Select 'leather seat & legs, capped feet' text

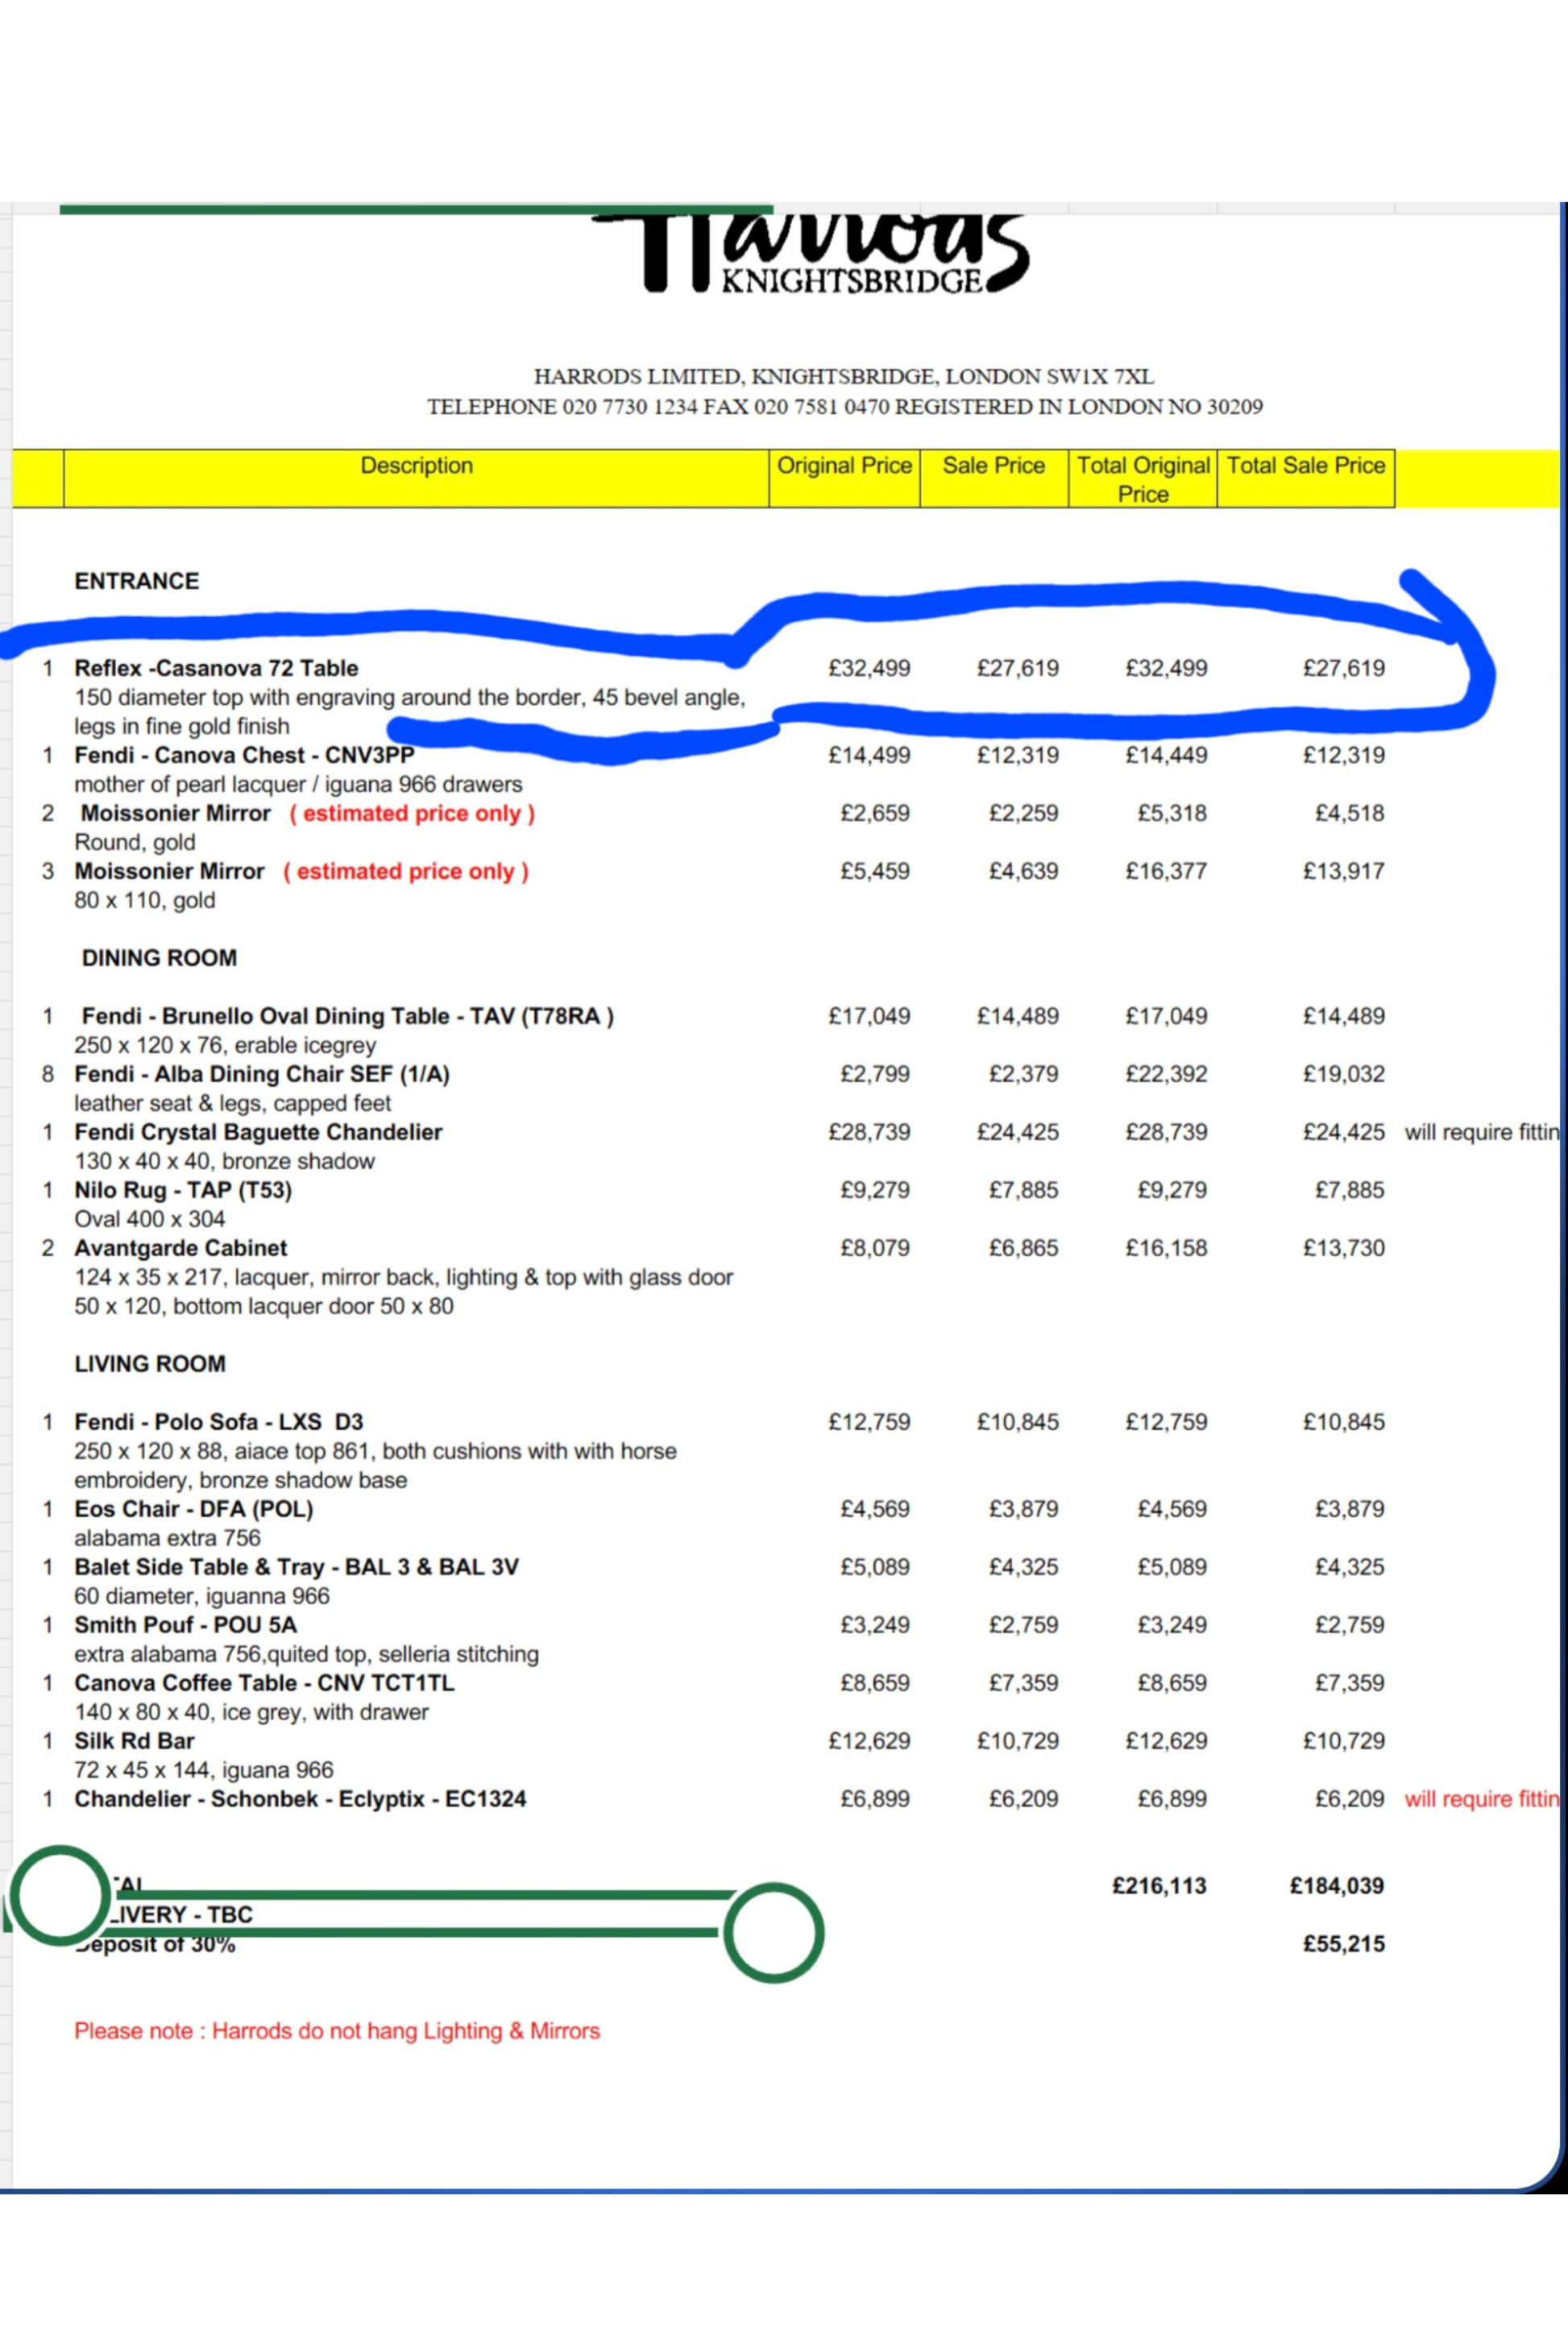(233, 1103)
